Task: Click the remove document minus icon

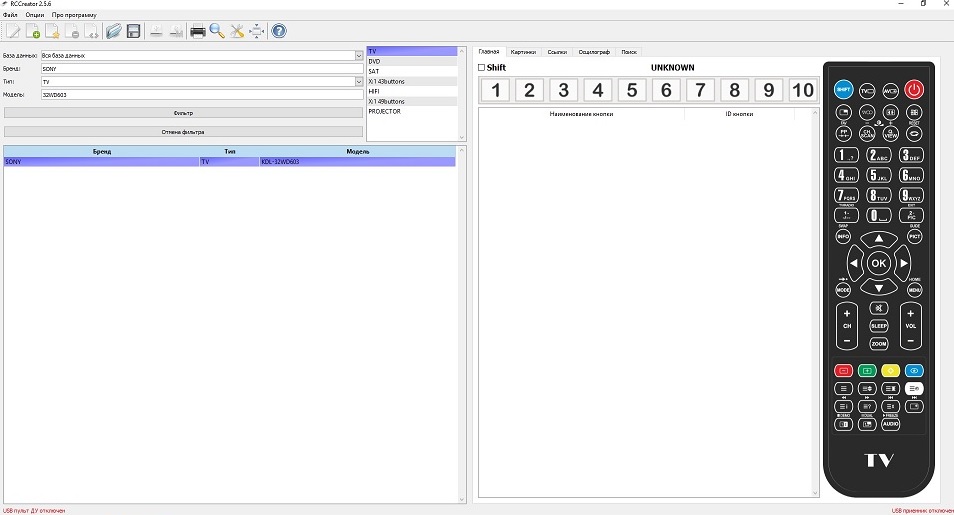Action: 72,31
